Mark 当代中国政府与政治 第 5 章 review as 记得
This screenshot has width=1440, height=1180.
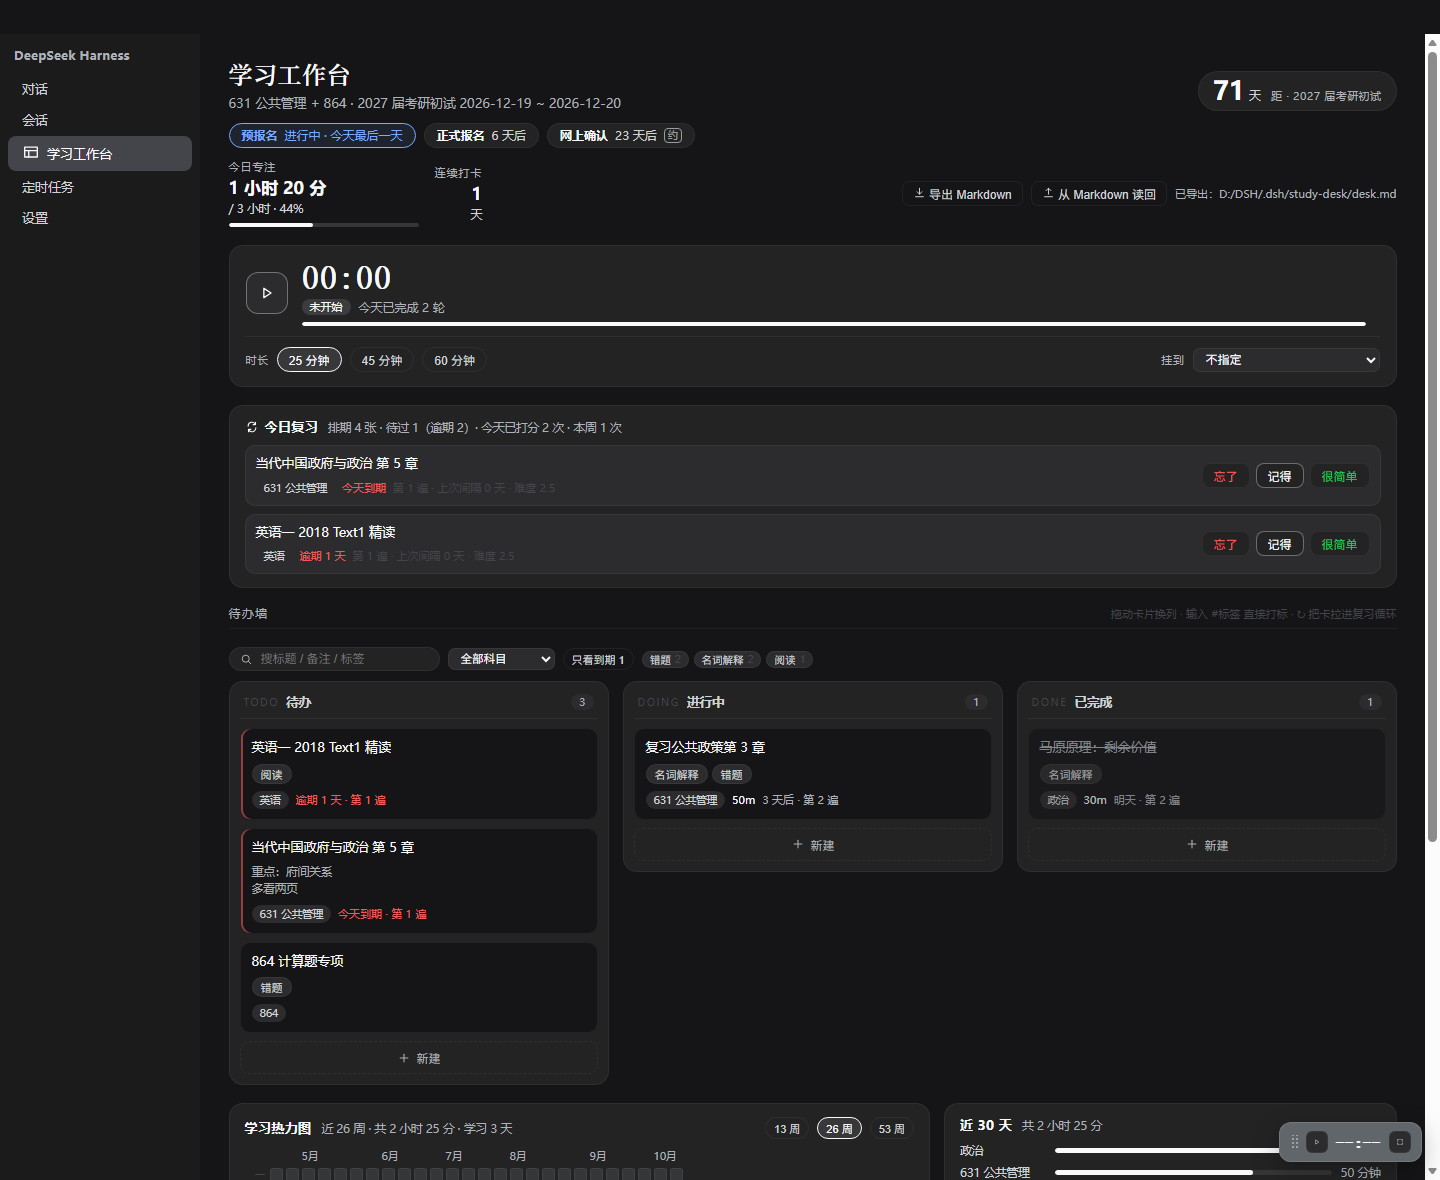pos(1279,477)
